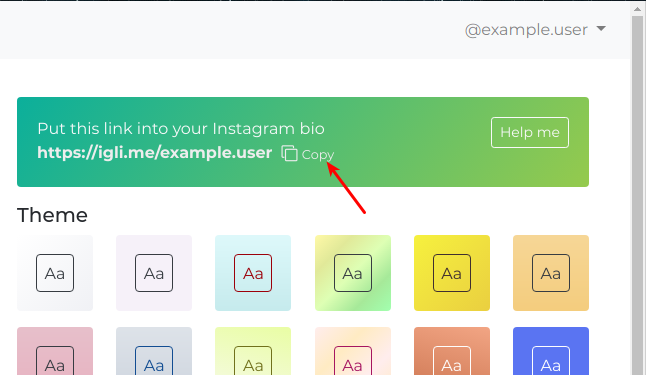Apply the cream theme with magenta Aa
The image size is (646, 375).
pyautogui.click(x=353, y=351)
